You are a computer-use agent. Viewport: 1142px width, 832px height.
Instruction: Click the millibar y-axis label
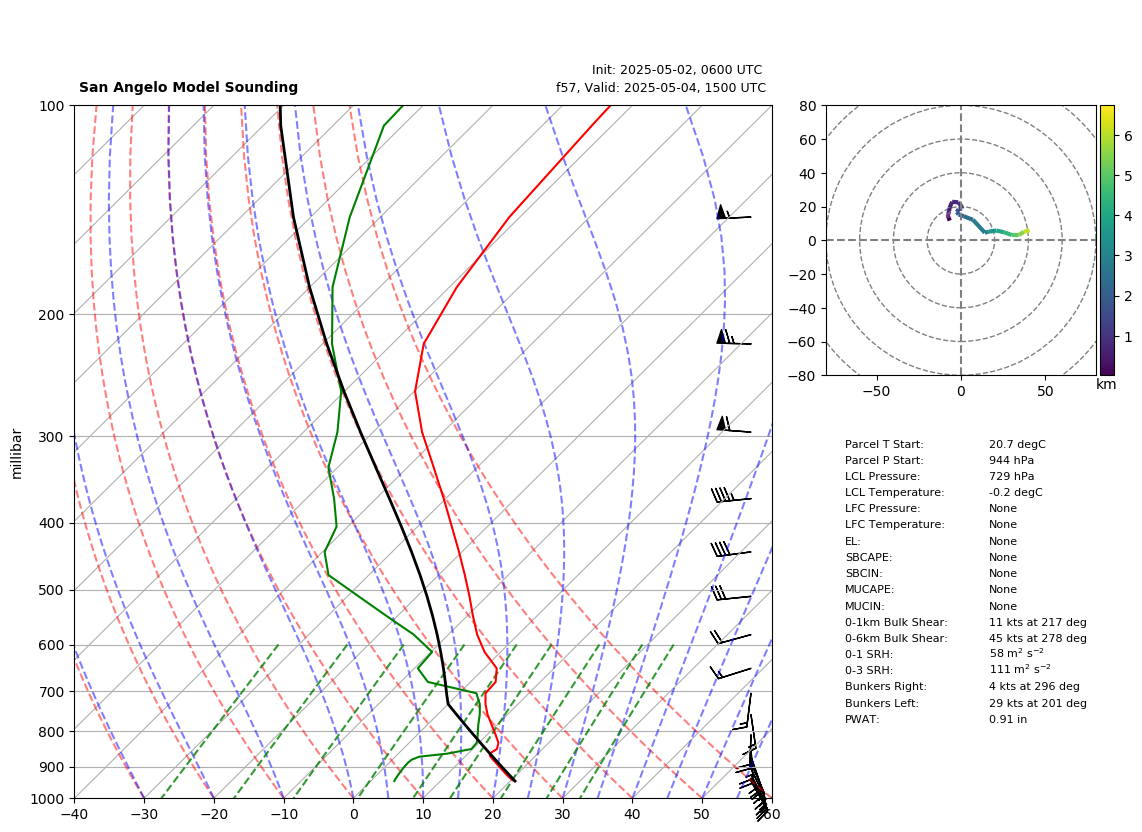[x=17, y=455]
